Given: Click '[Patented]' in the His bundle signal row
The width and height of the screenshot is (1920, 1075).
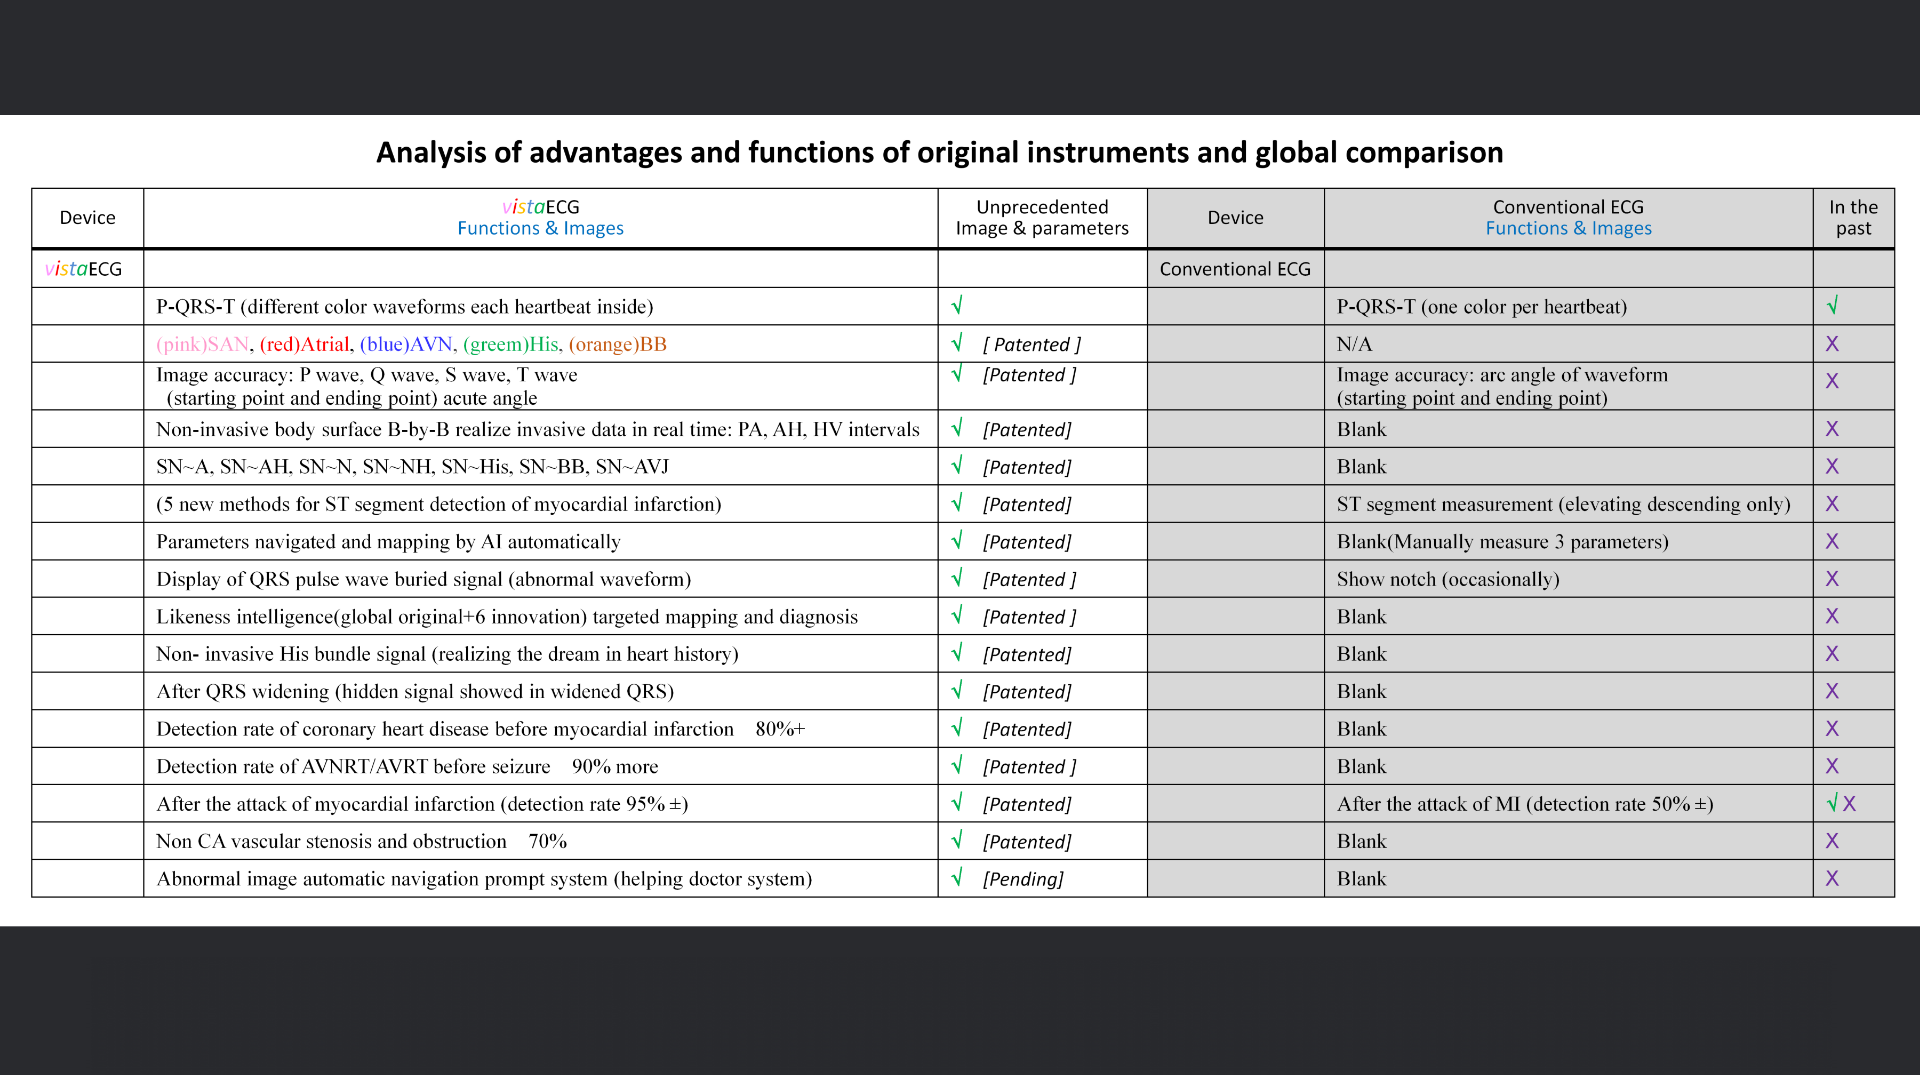Looking at the screenshot, I should (x=1027, y=655).
